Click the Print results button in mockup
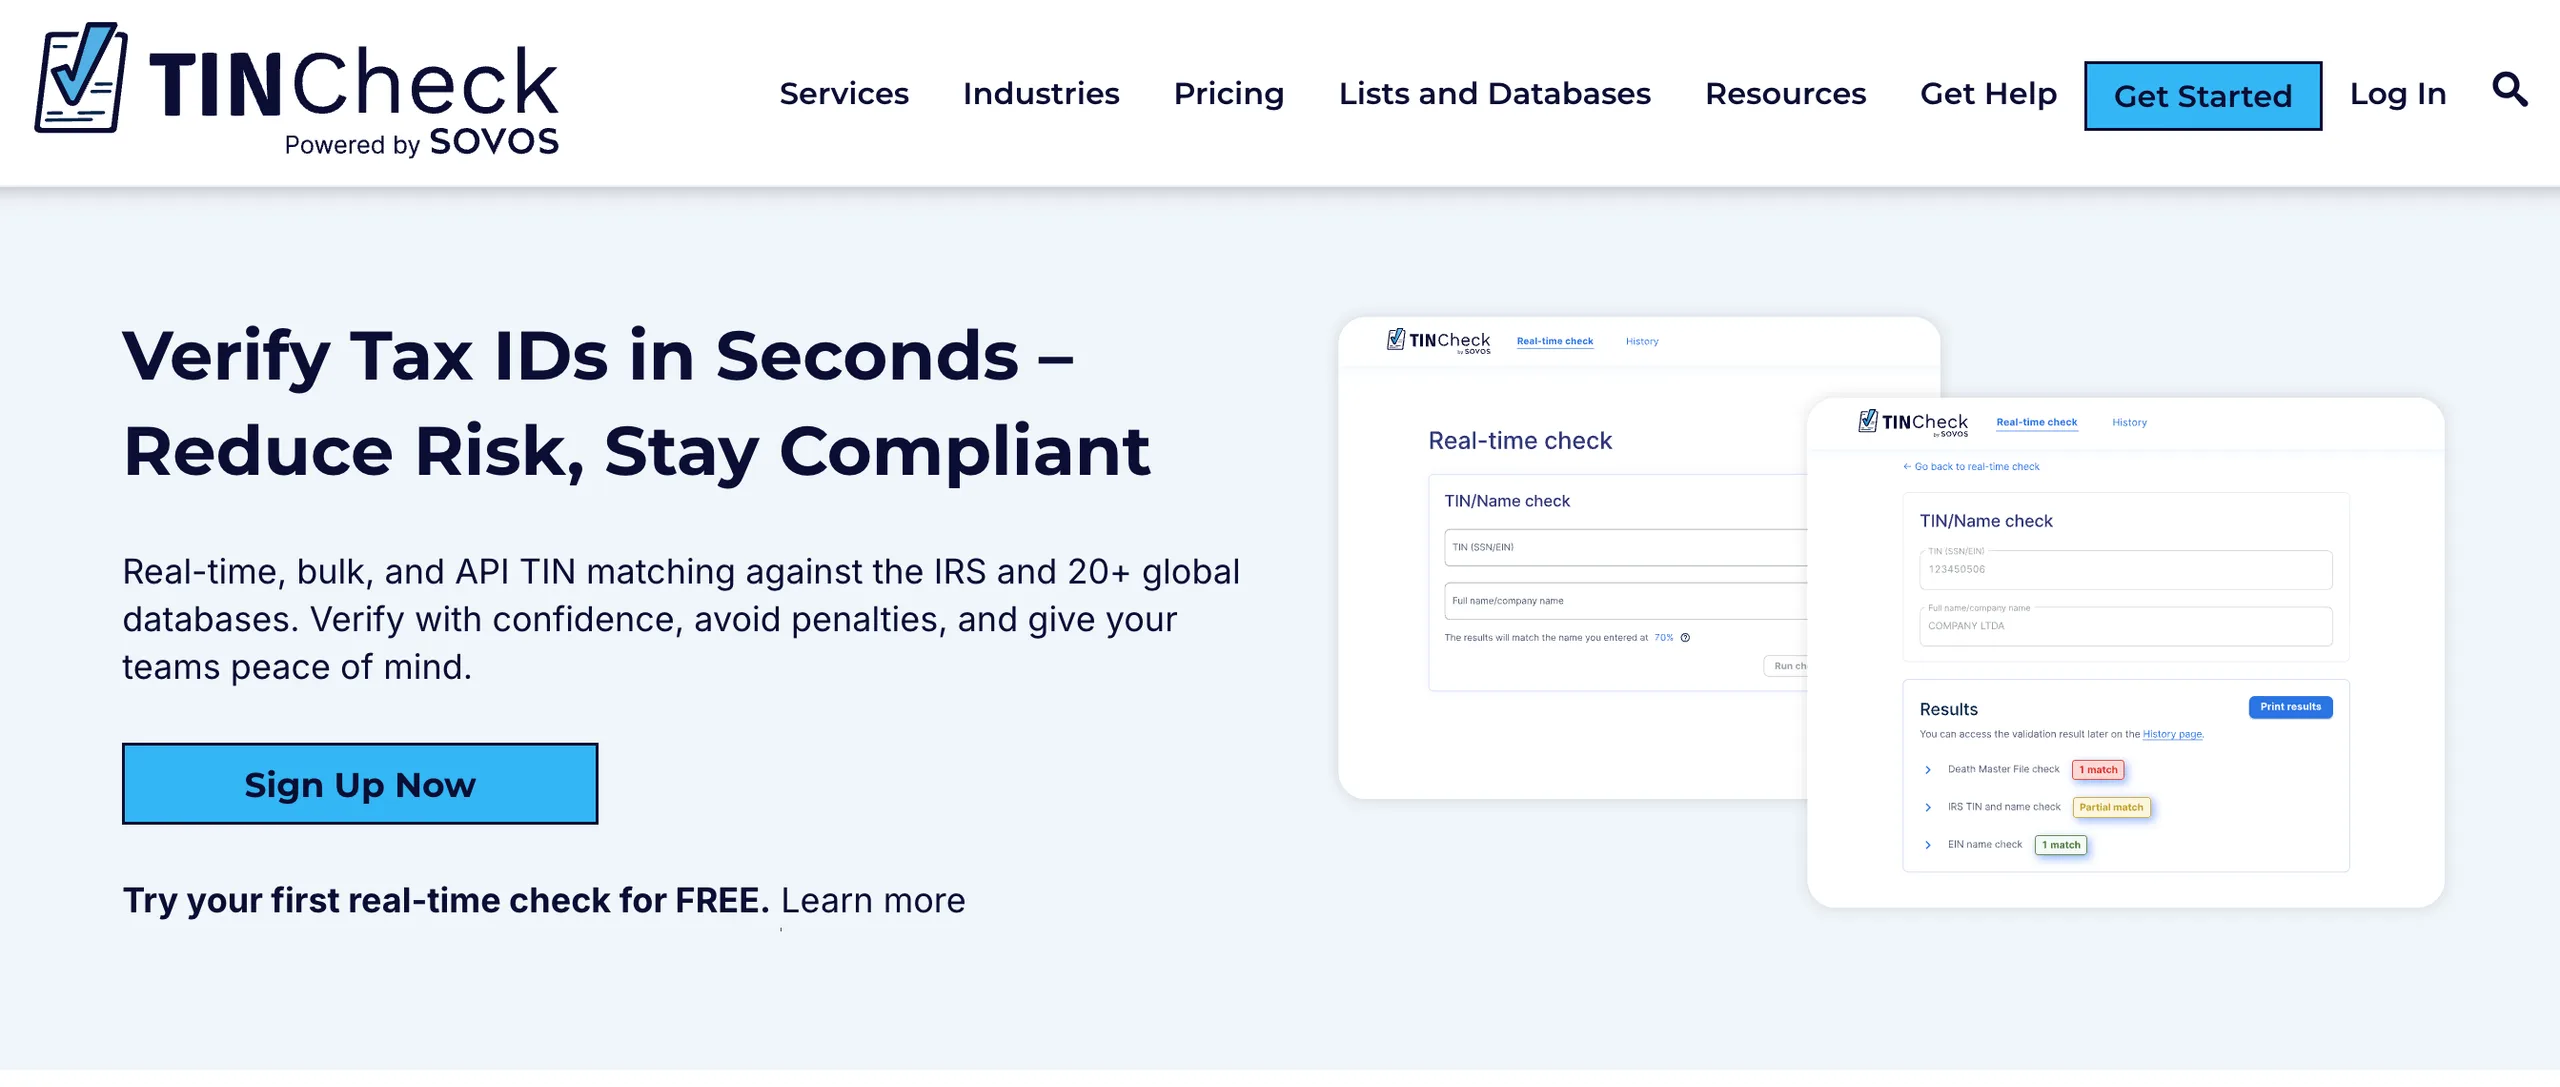Image resolution: width=2560 pixels, height=1087 pixels. coord(2290,707)
